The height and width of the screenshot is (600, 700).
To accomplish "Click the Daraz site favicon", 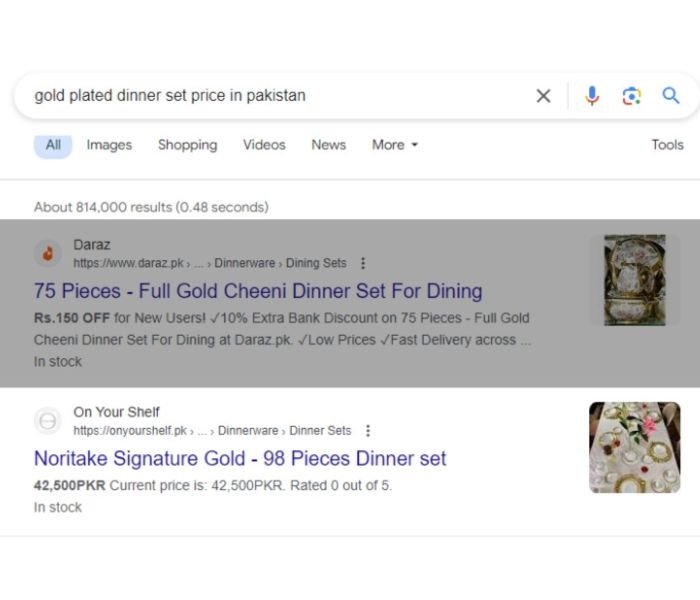I will click(x=47, y=253).
